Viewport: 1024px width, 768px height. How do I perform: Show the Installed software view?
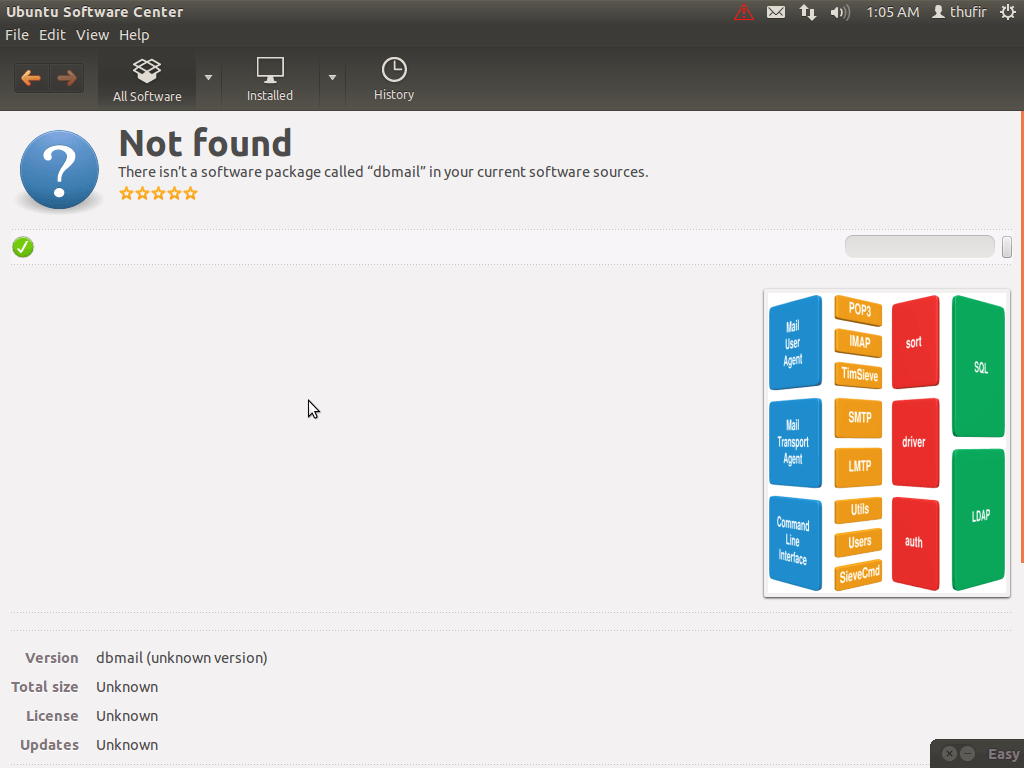[x=270, y=80]
